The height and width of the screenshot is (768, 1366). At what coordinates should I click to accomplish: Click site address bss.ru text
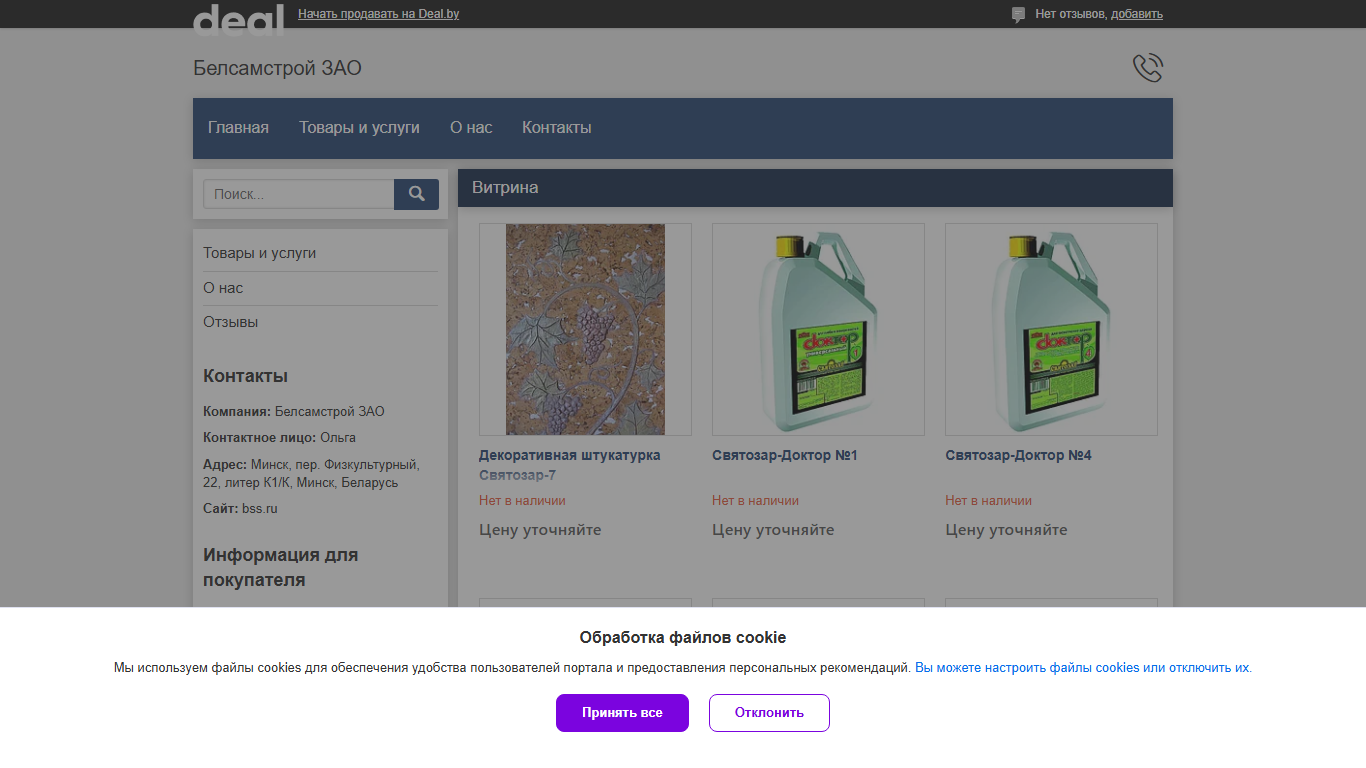259,509
